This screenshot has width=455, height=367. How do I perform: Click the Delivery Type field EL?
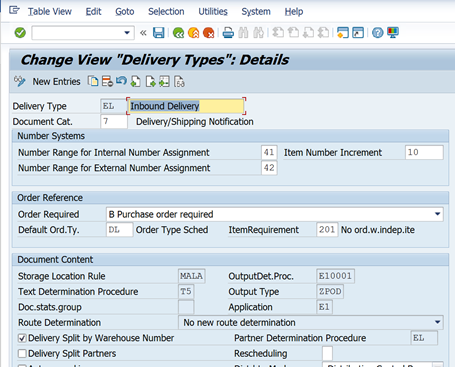(113, 106)
